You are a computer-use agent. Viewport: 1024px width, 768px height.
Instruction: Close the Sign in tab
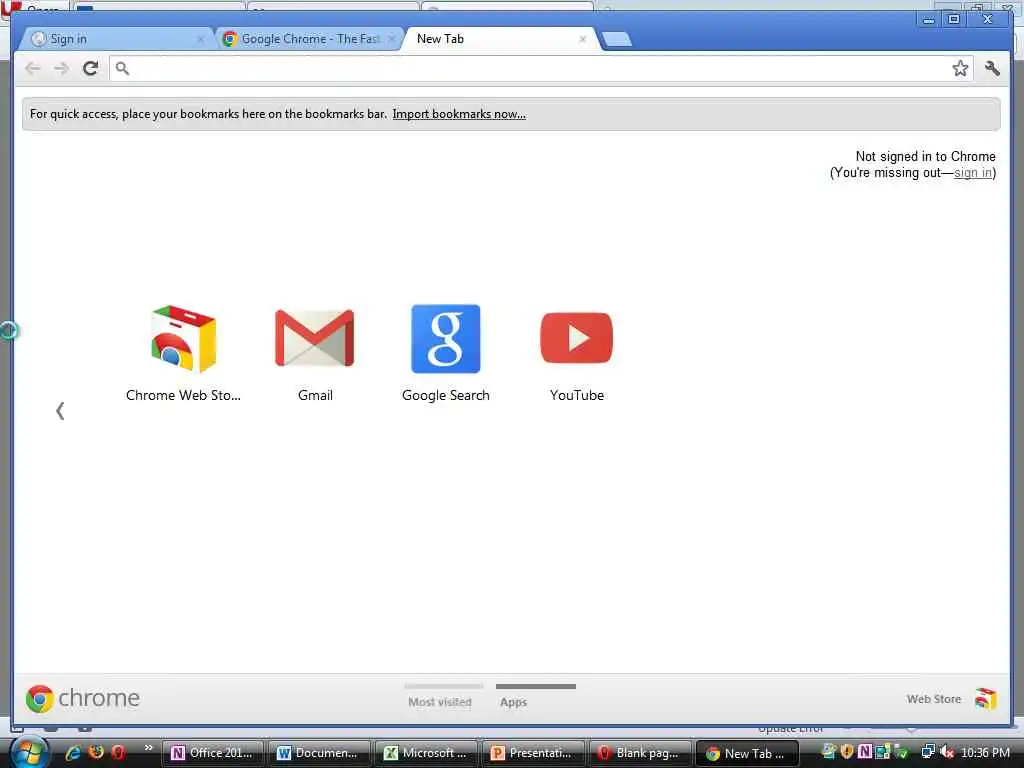[x=200, y=39]
